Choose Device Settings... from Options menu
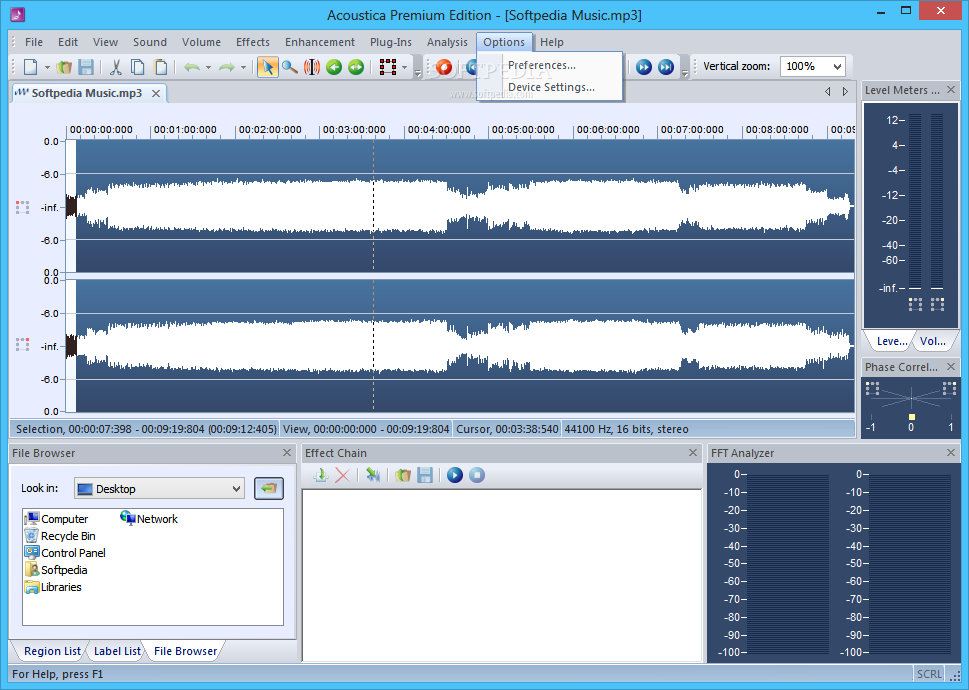This screenshot has width=969, height=690. (x=550, y=88)
